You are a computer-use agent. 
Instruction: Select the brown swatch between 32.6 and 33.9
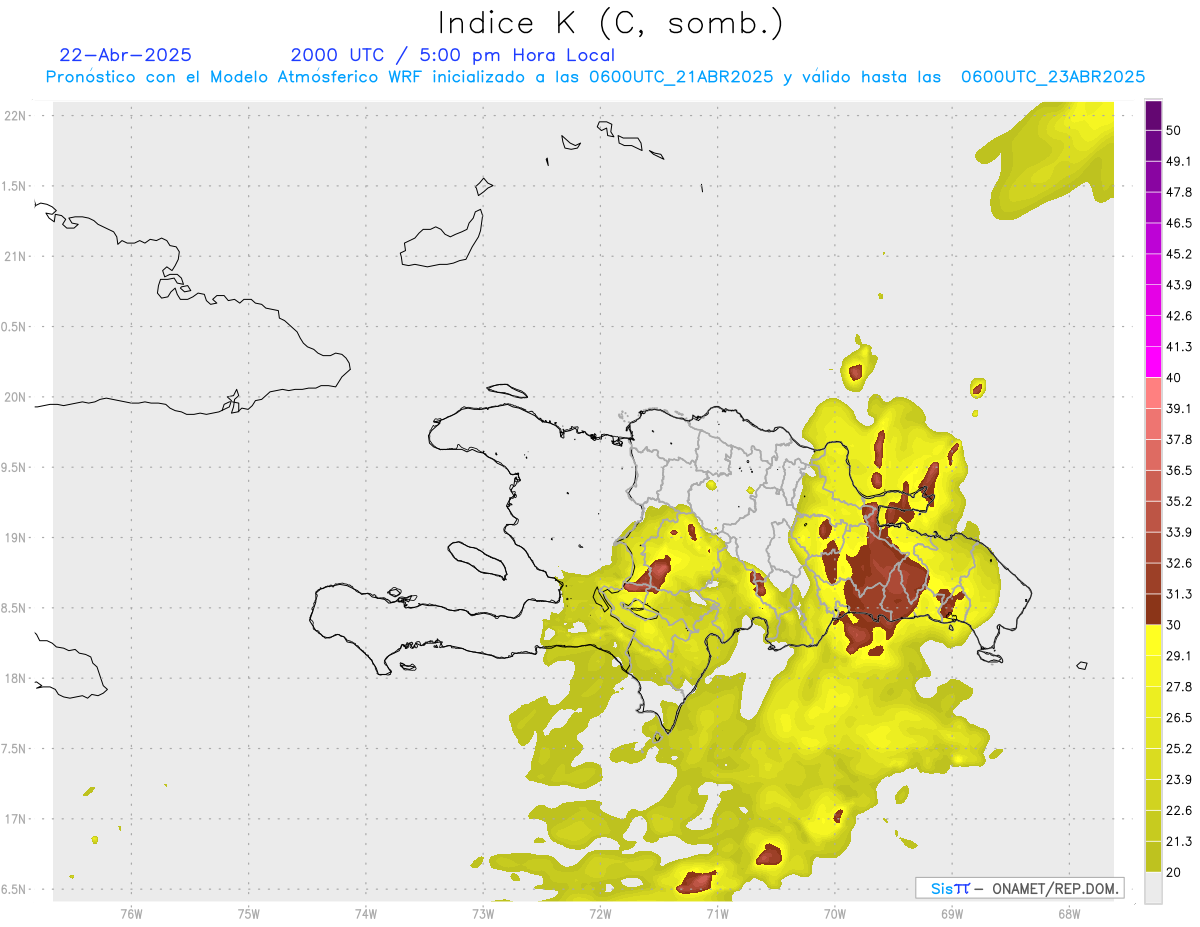1153,548
